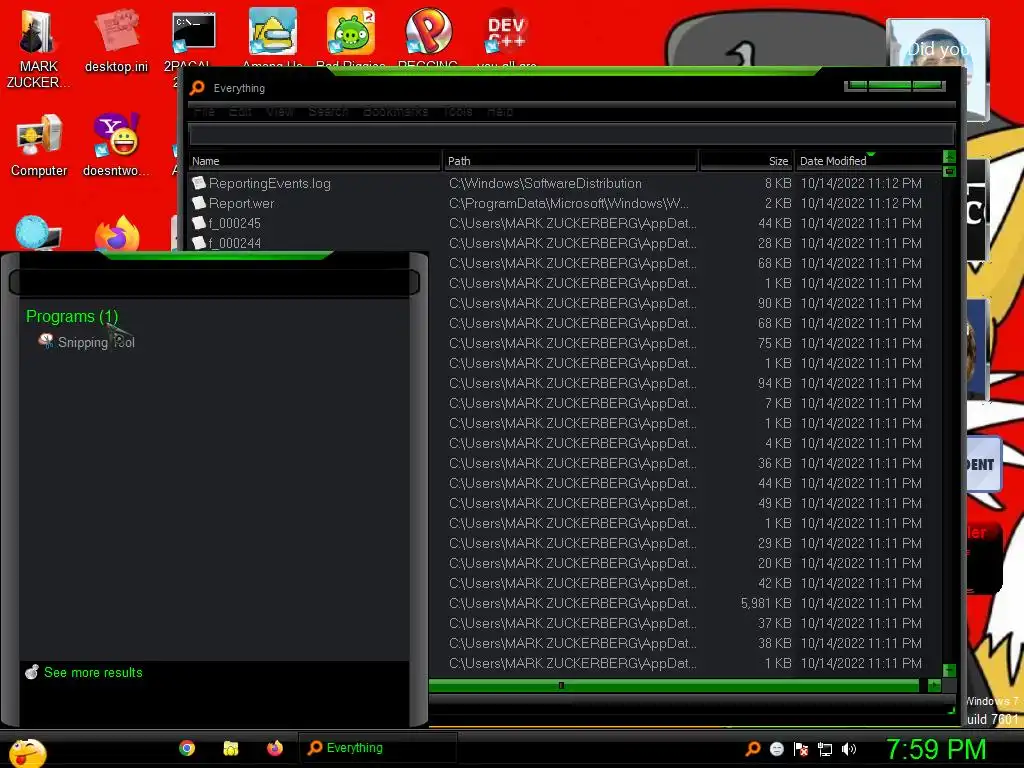Image resolution: width=1024 pixels, height=768 pixels.
Task: Open the Bookmarks menu in Everything
Action: coord(396,112)
